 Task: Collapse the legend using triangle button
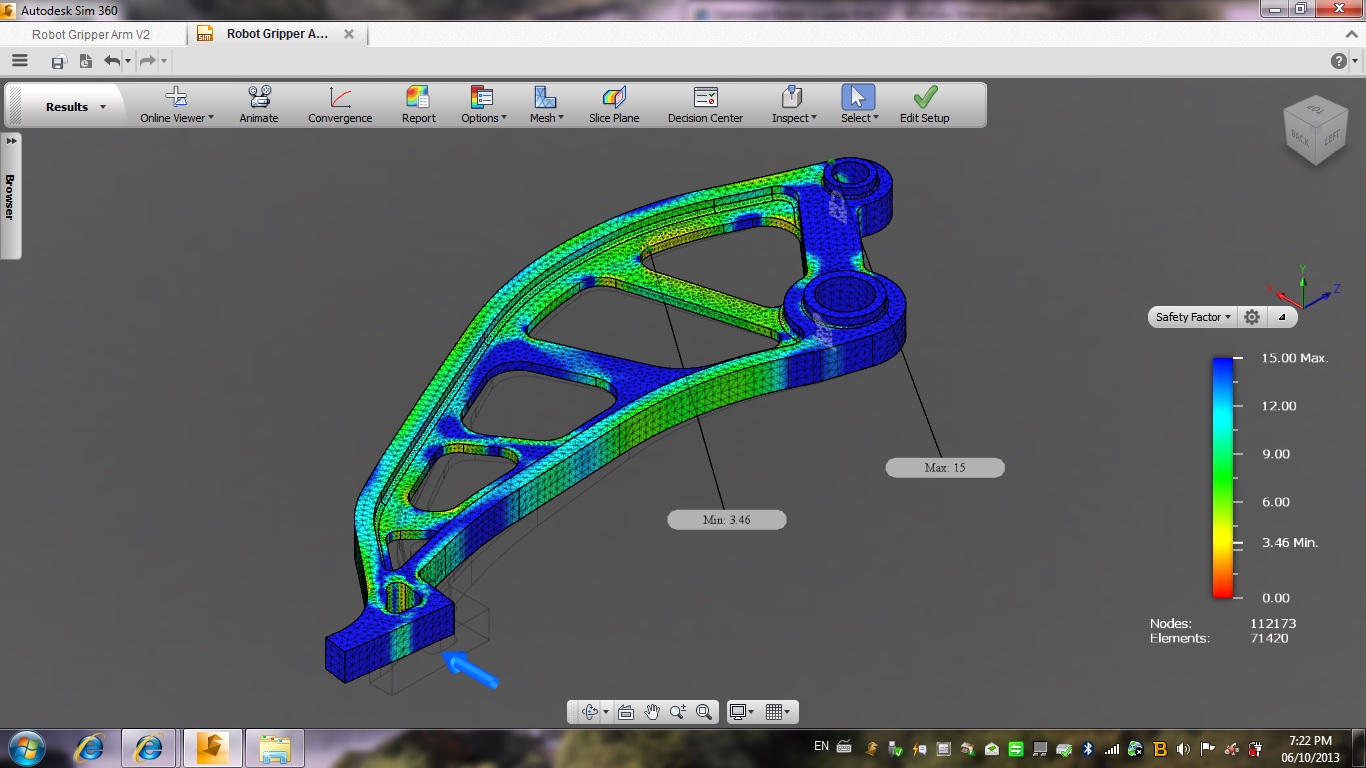1282,317
